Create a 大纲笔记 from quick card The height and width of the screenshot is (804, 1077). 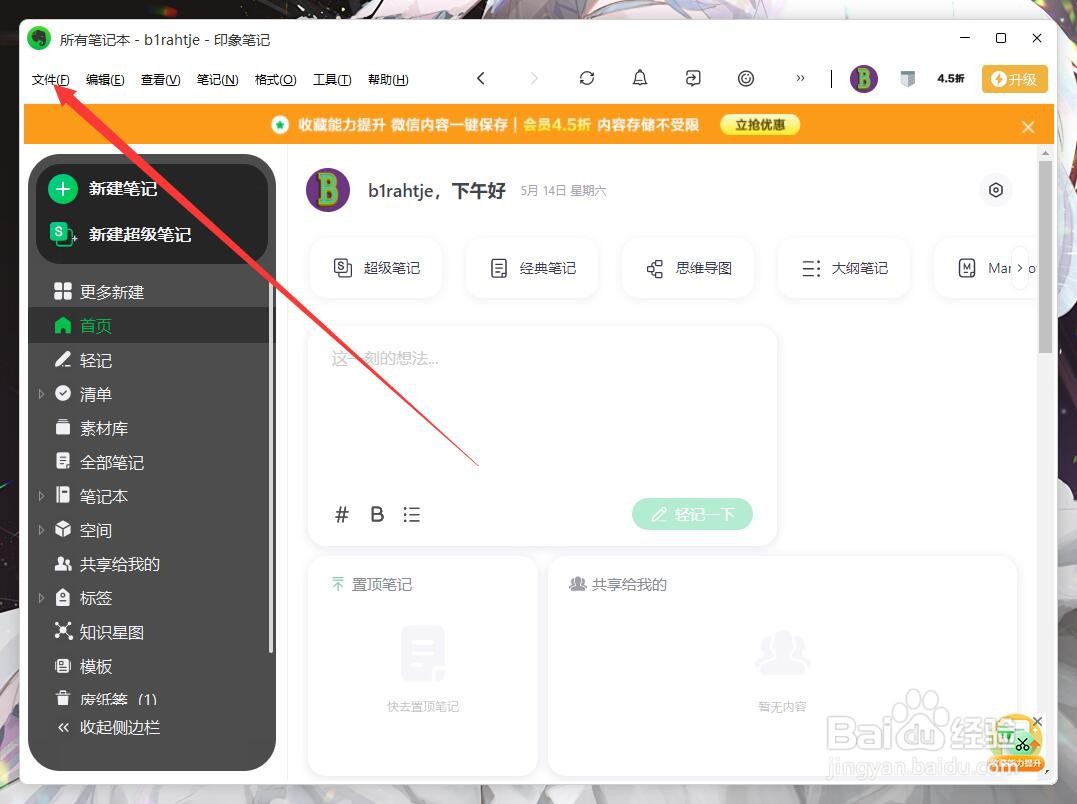843,268
